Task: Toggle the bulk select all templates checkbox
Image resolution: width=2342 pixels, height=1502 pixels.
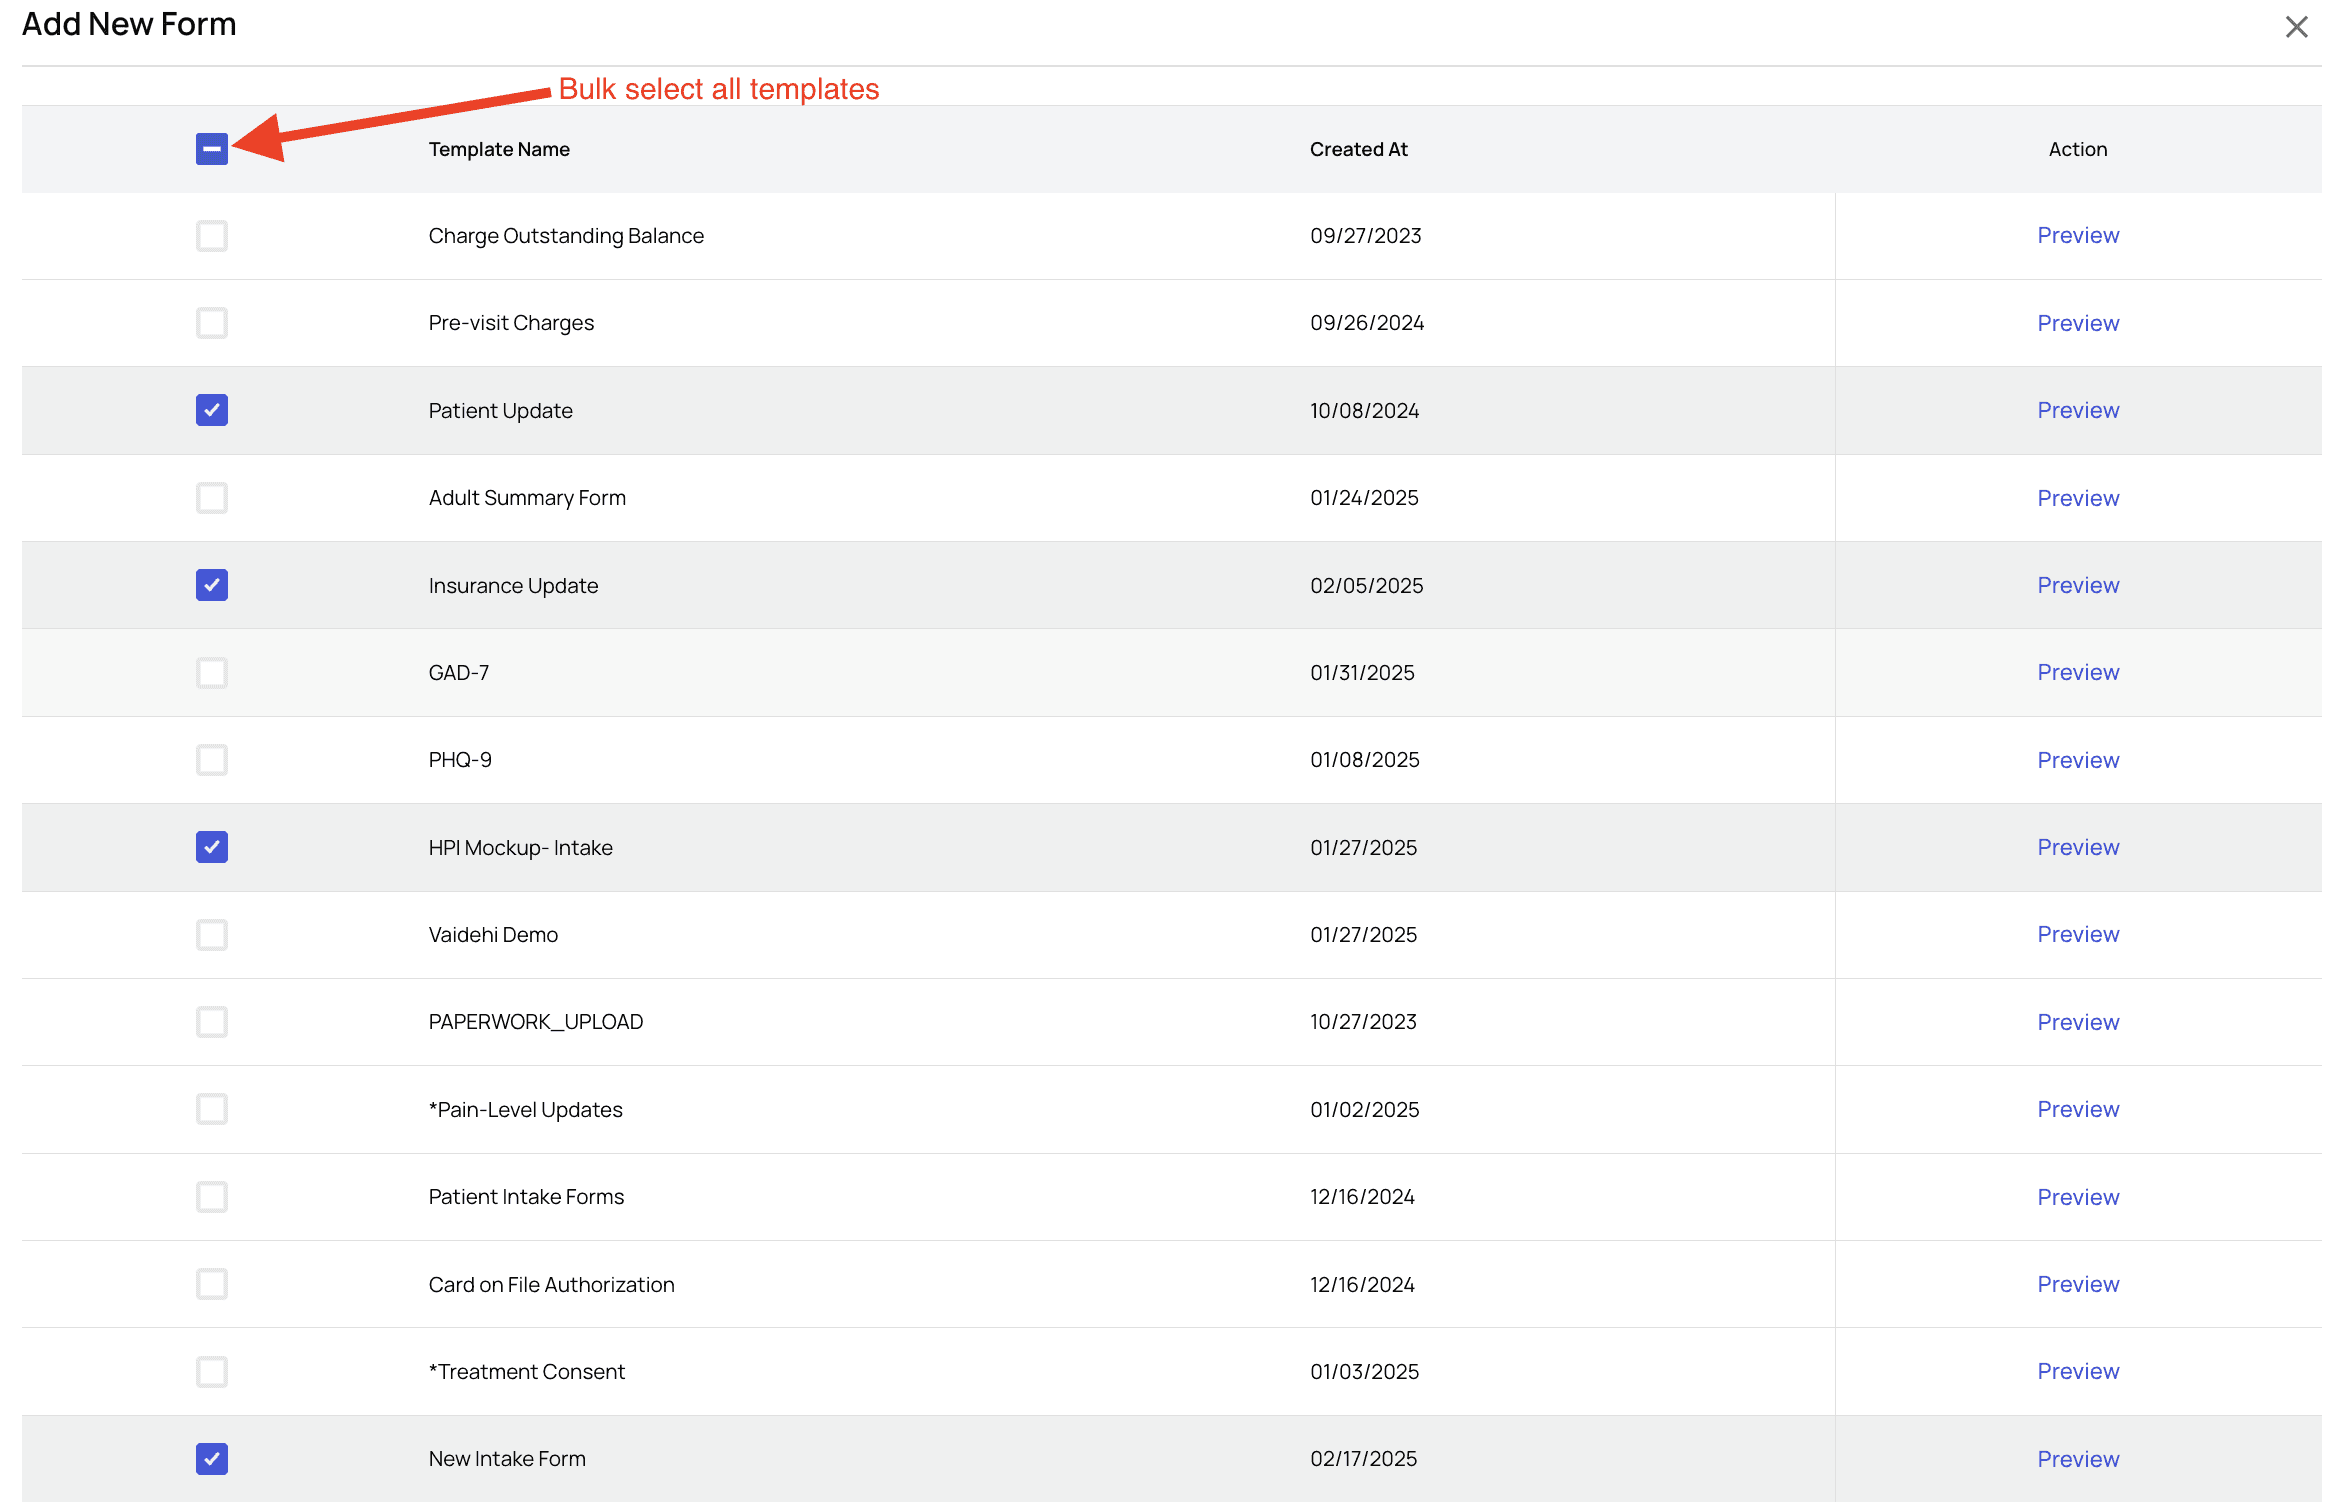Action: click(212, 149)
